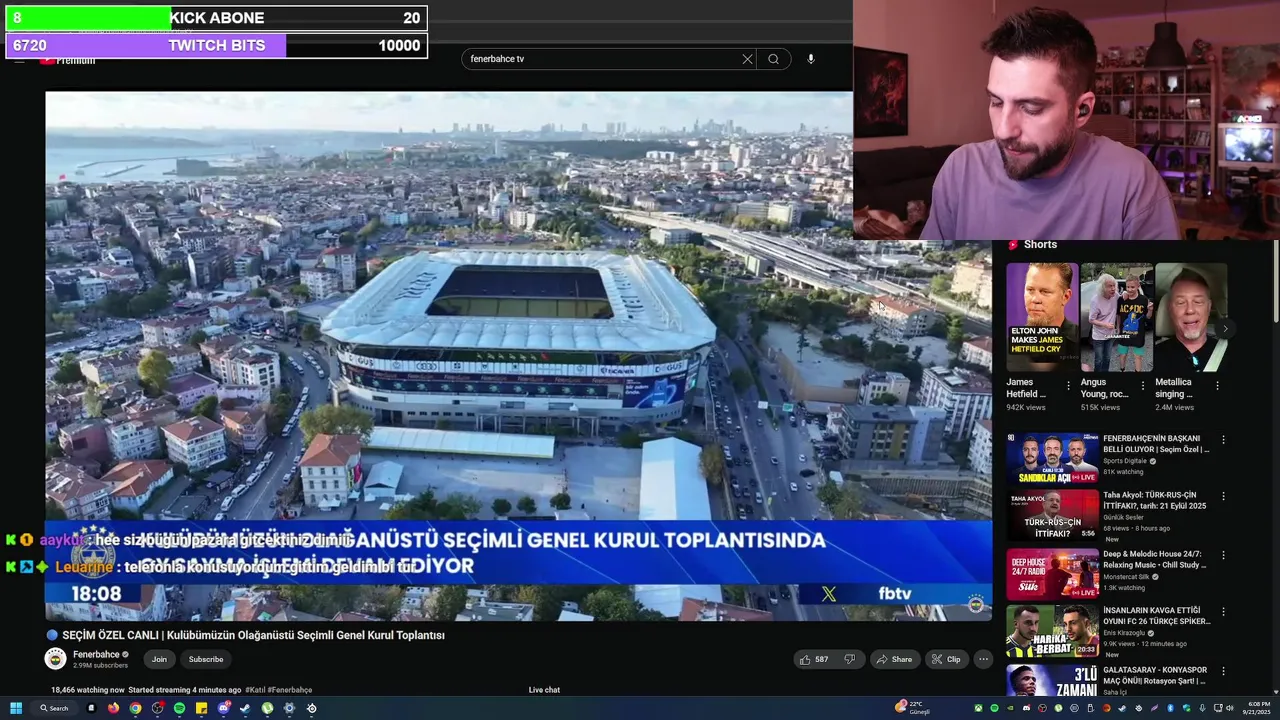The image size is (1280, 720).
Task: Dislike the live stream
Action: [x=850, y=659]
